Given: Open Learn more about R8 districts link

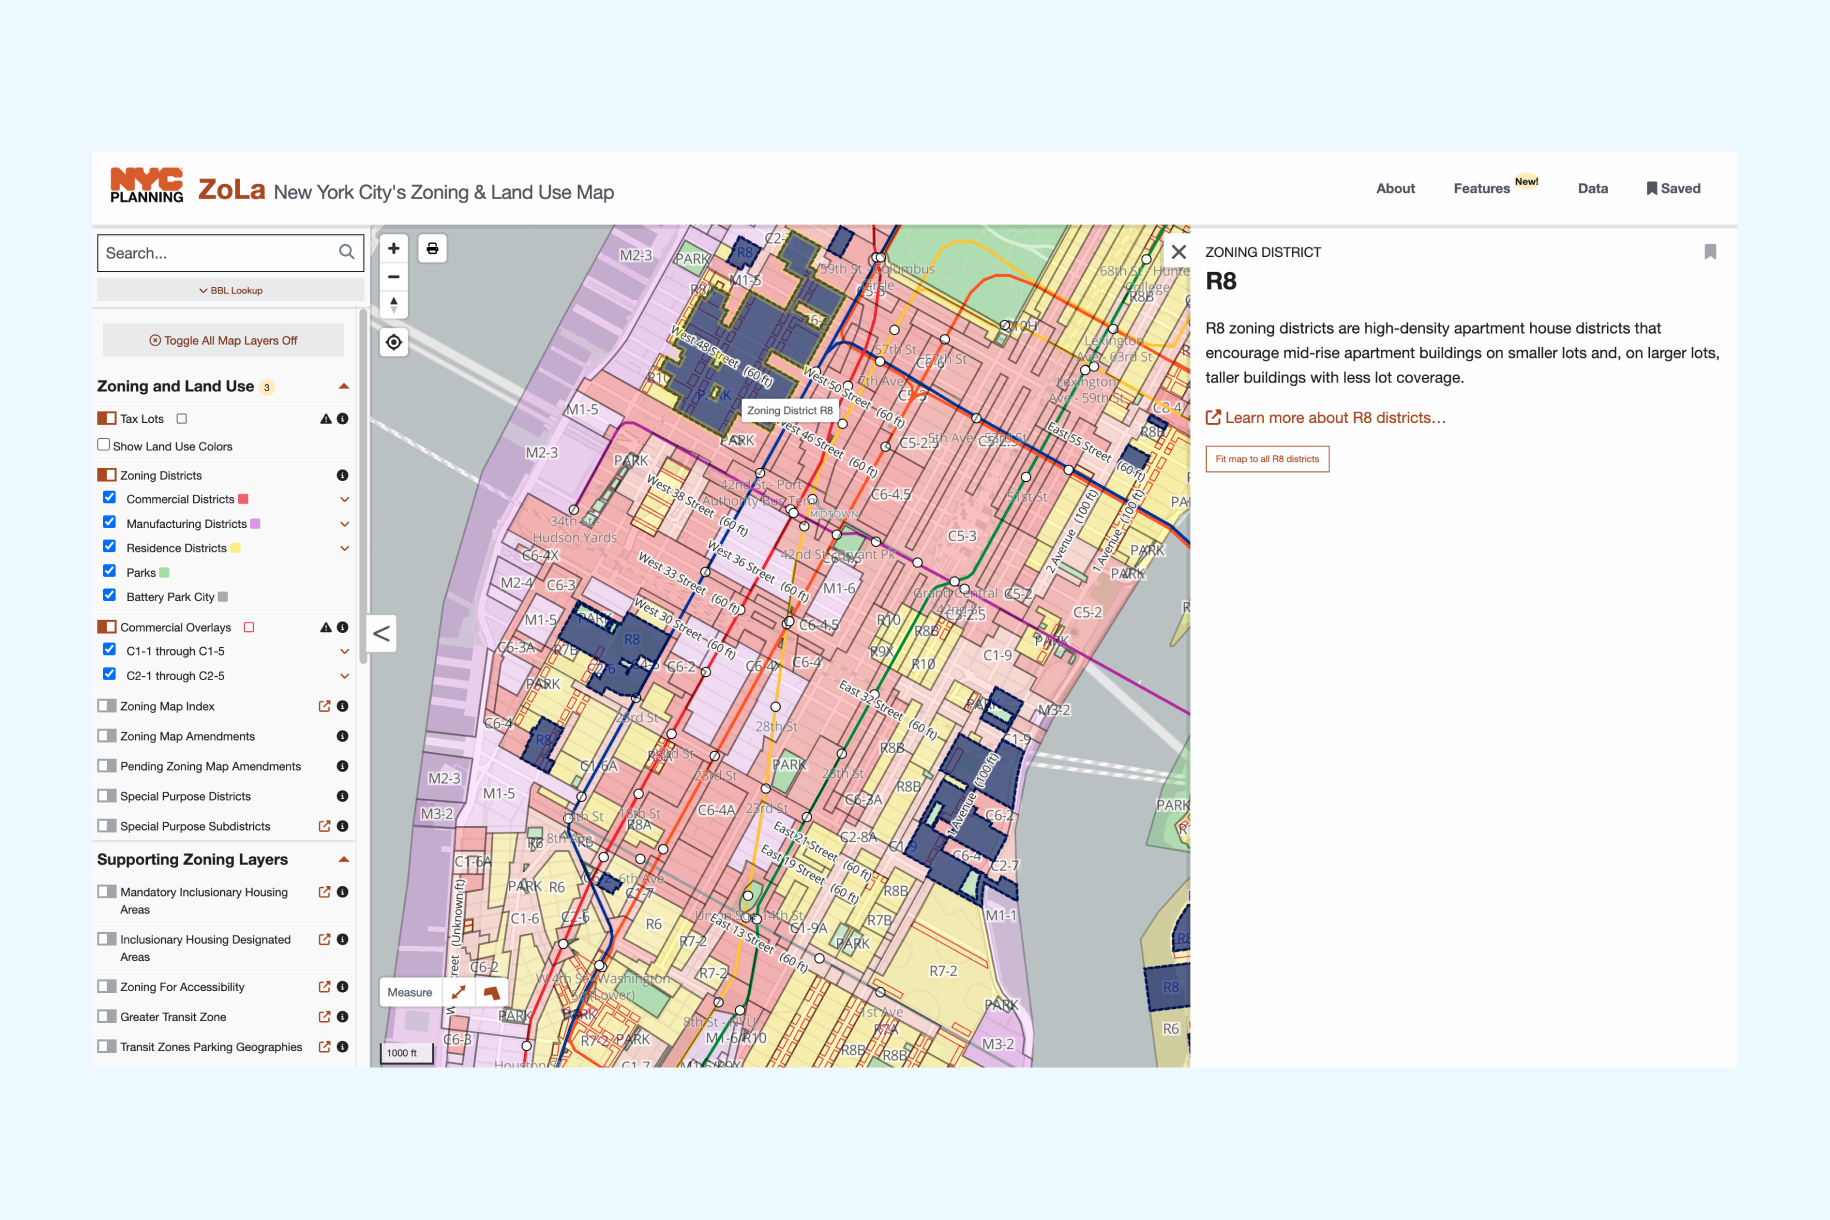Looking at the screenshot, I should tap(1325, 418).
